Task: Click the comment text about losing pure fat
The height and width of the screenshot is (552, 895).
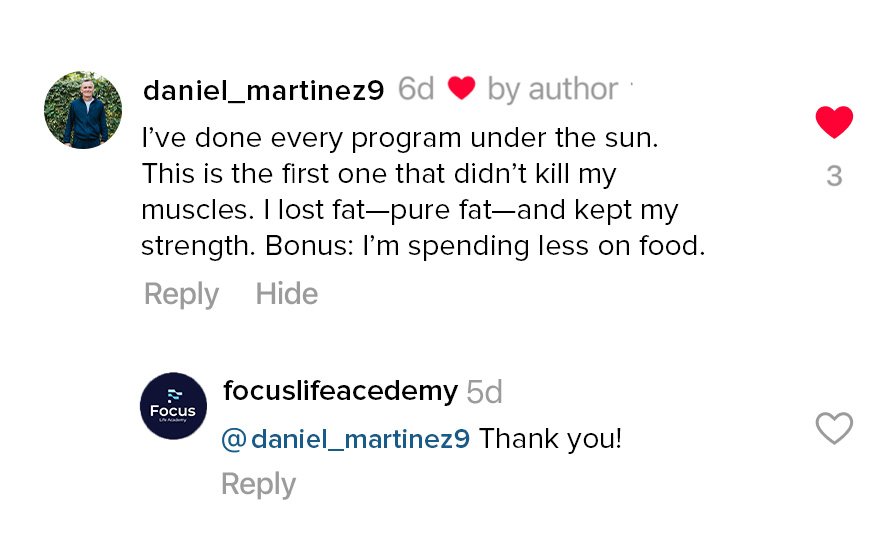Action: (409, 211)
